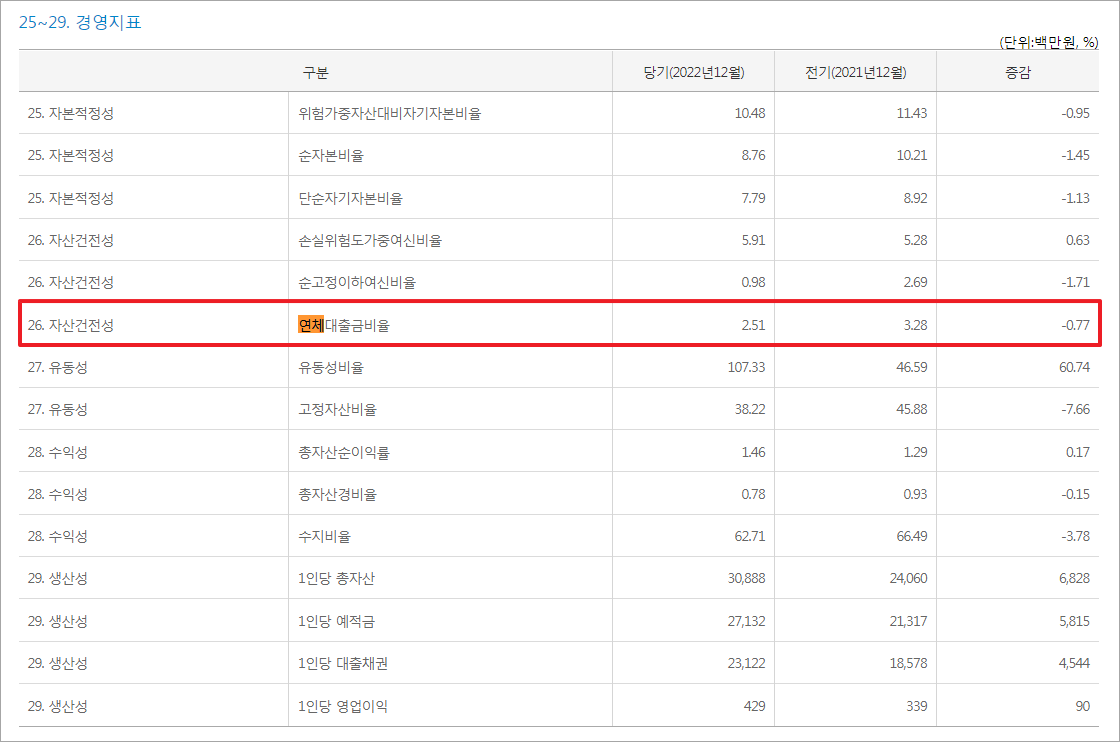This screenshot has width=1120, height=742.
Task: Select the 유동성비율 value 107.33
Action: [x=746, y=367]
